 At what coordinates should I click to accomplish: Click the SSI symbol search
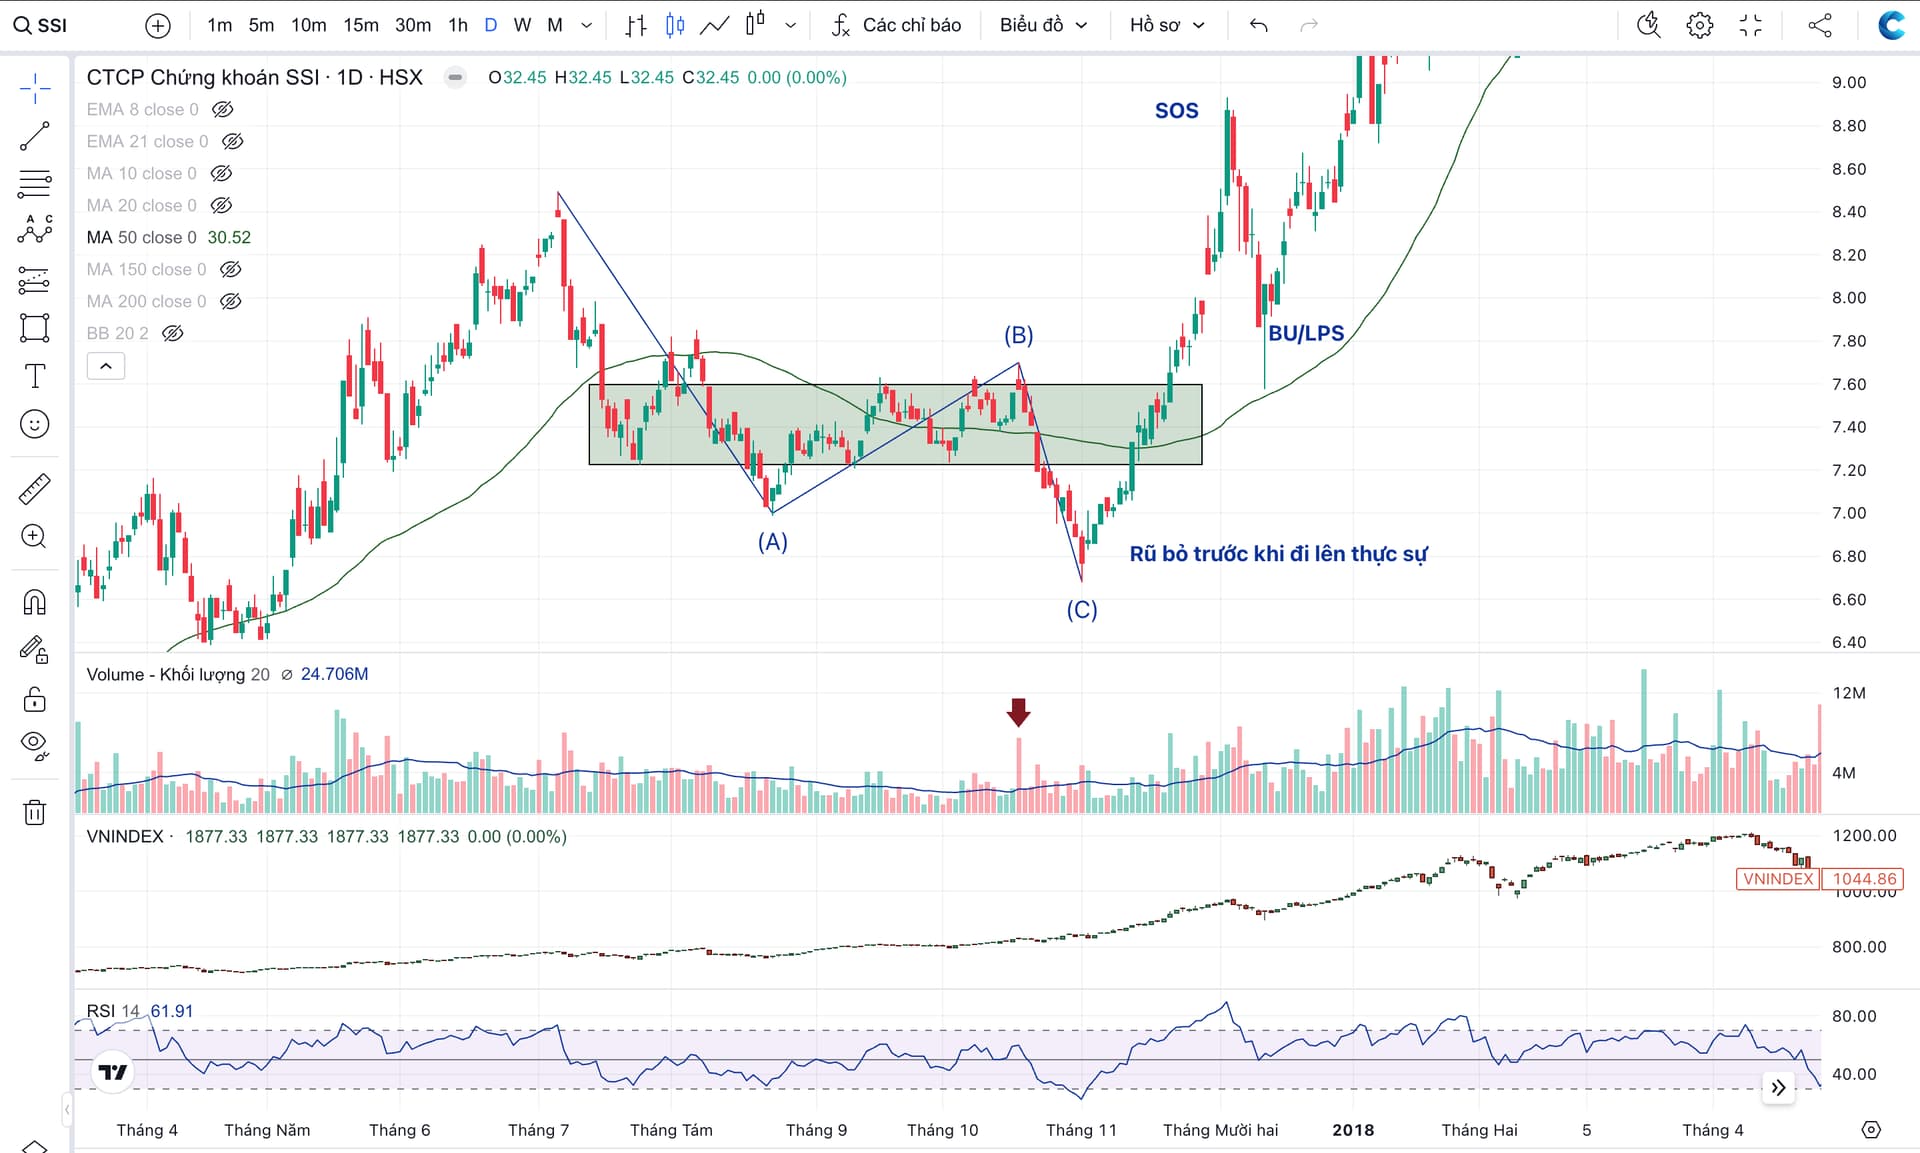[x=42, y=25]
